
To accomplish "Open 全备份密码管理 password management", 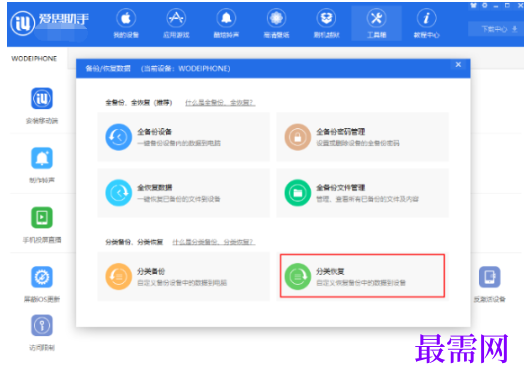I will click(363, 137).
